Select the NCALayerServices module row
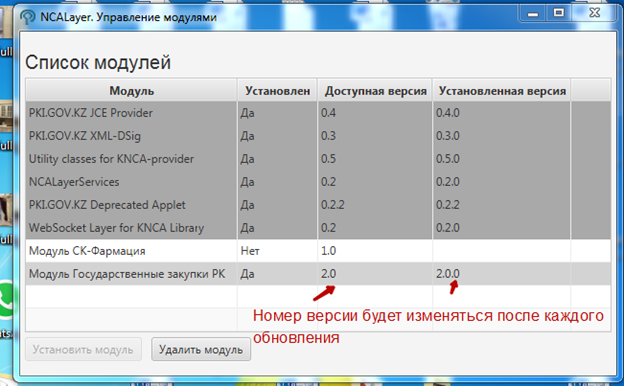 [318, 182]
